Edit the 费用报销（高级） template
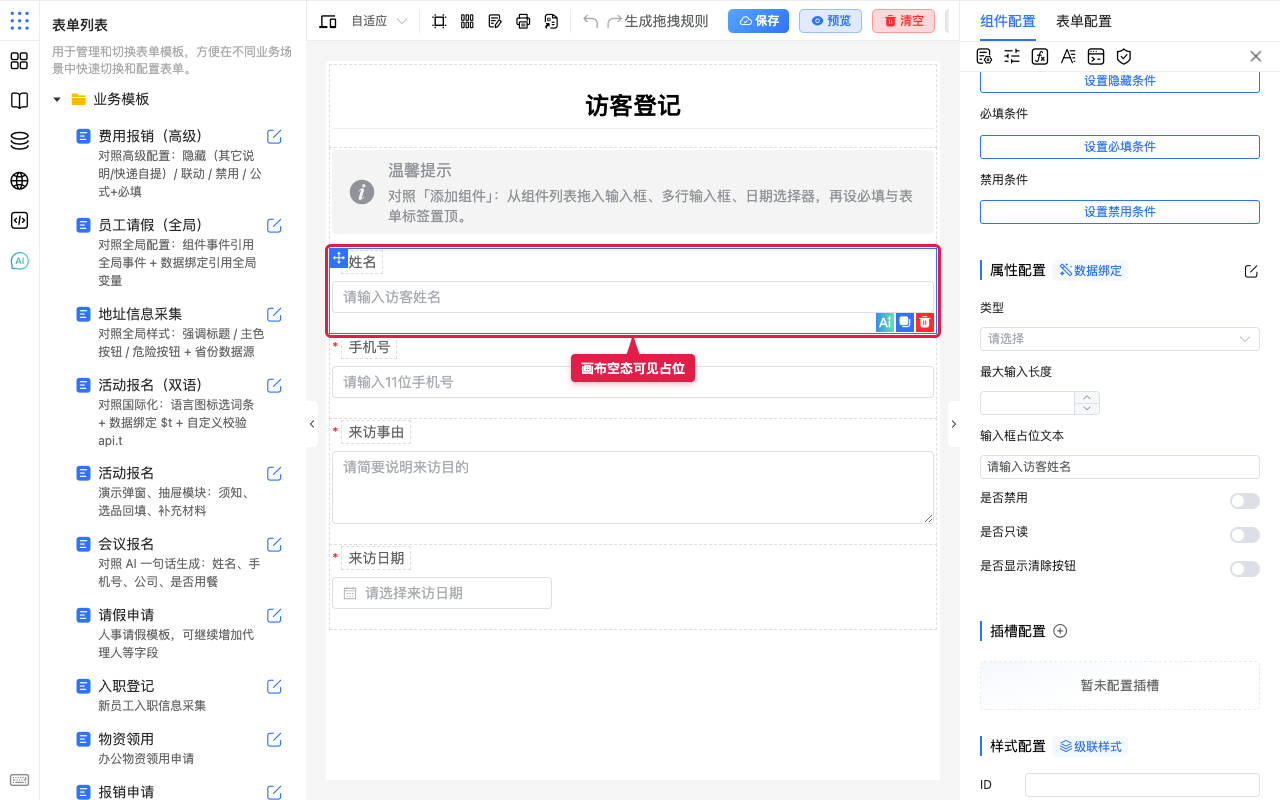The image size is (1280, 800). tap(274, 136)
